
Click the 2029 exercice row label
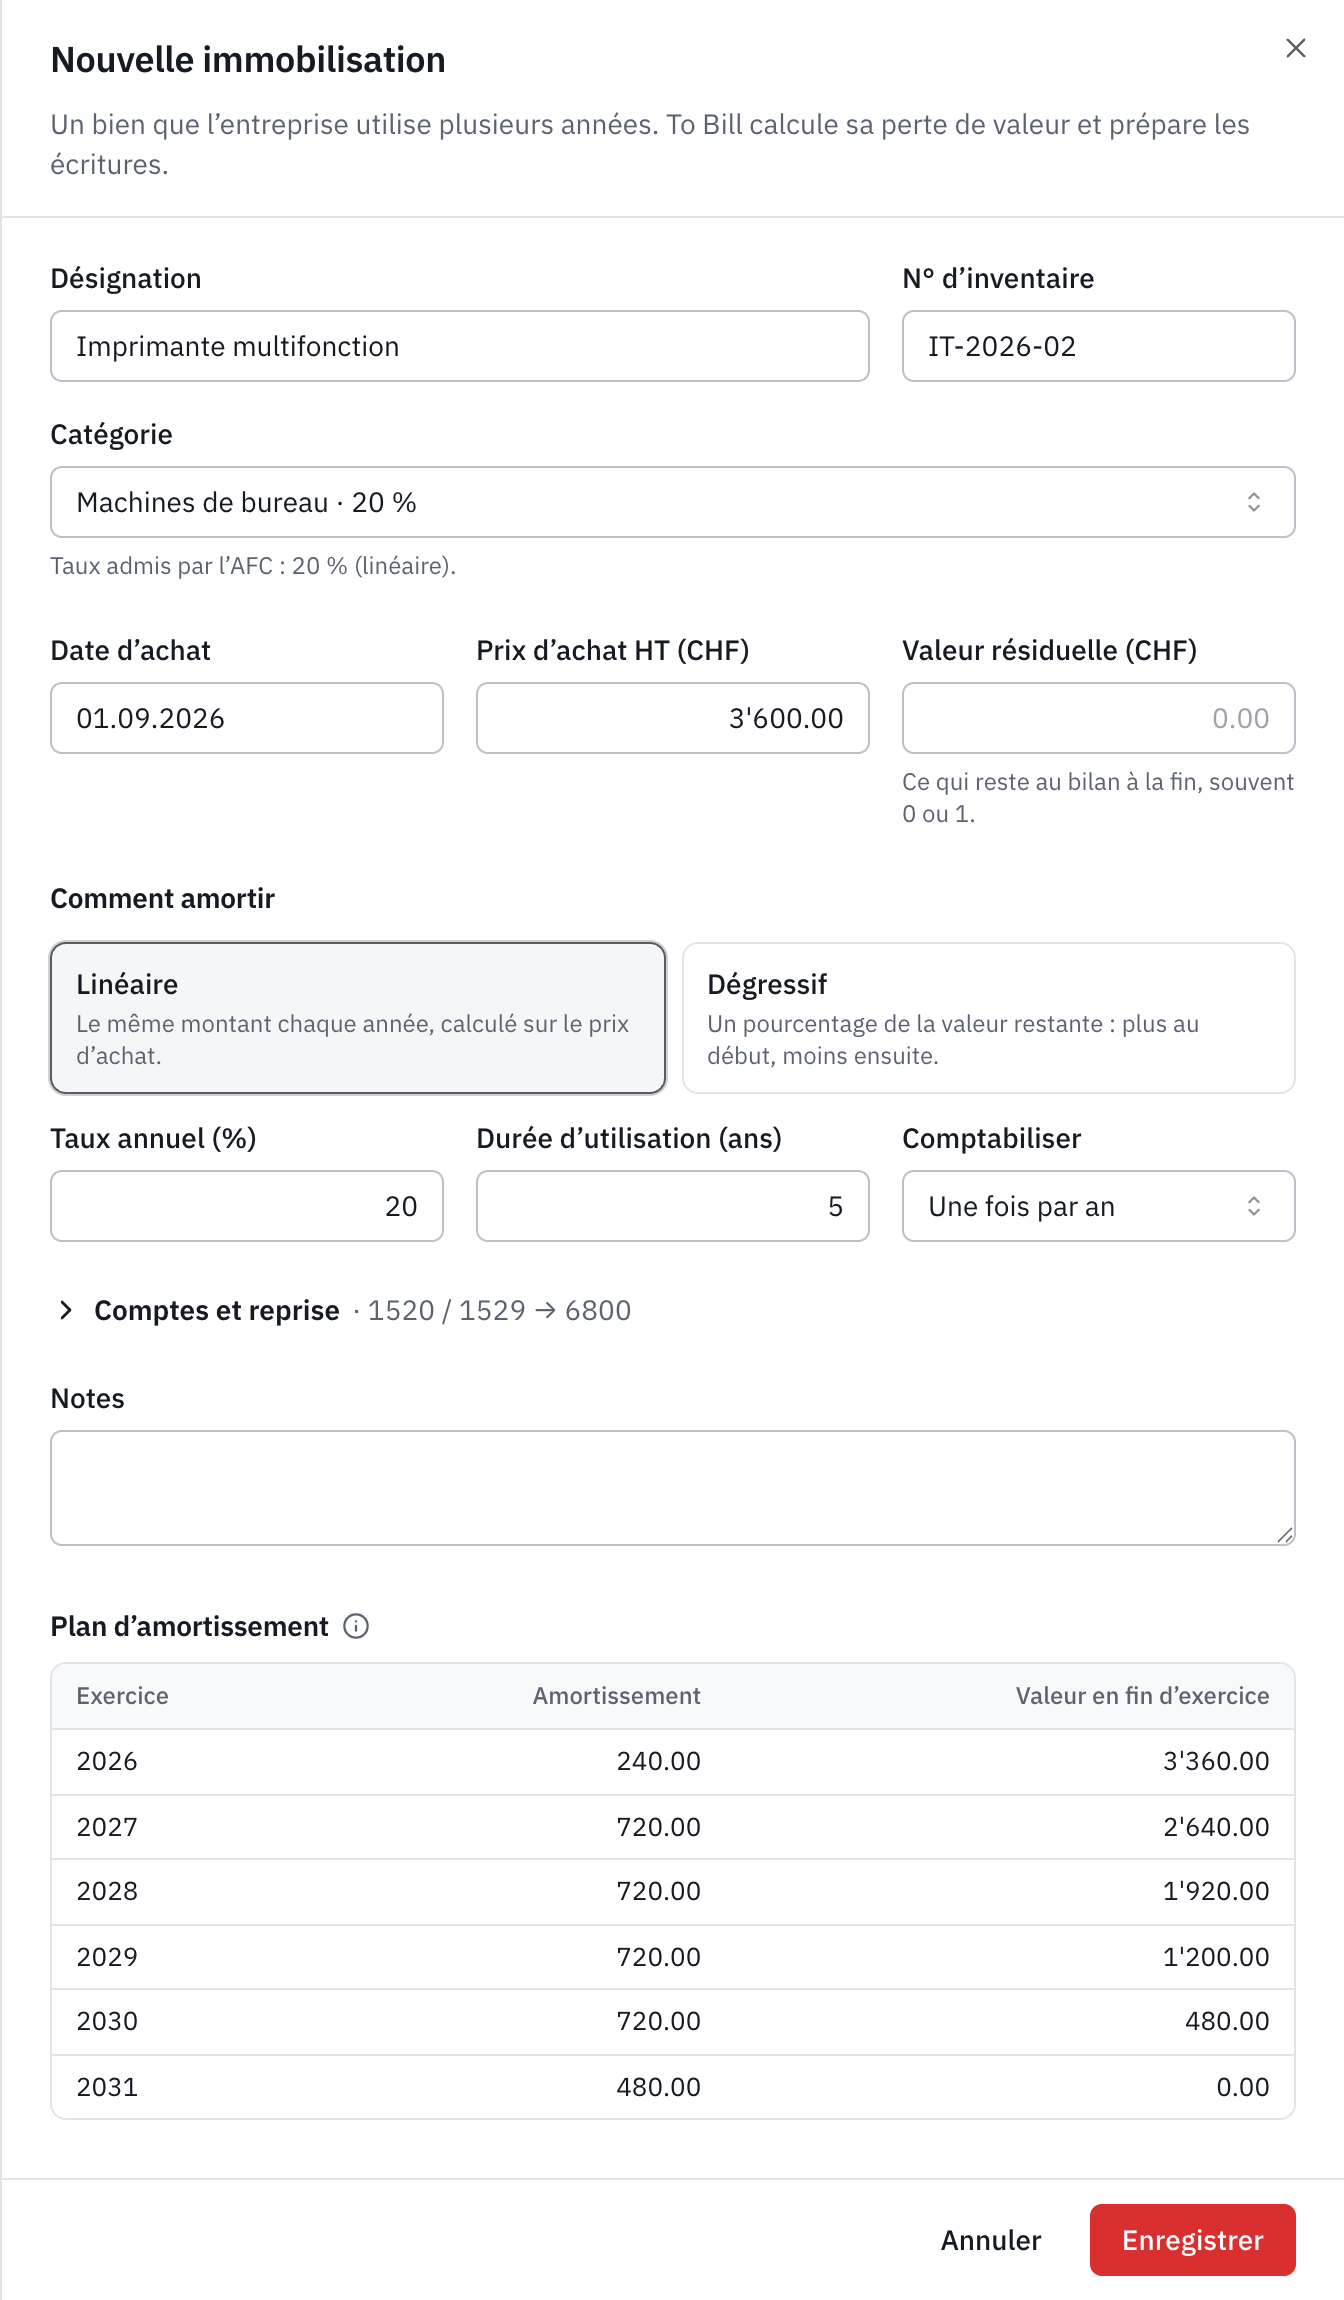point(107,1957)
